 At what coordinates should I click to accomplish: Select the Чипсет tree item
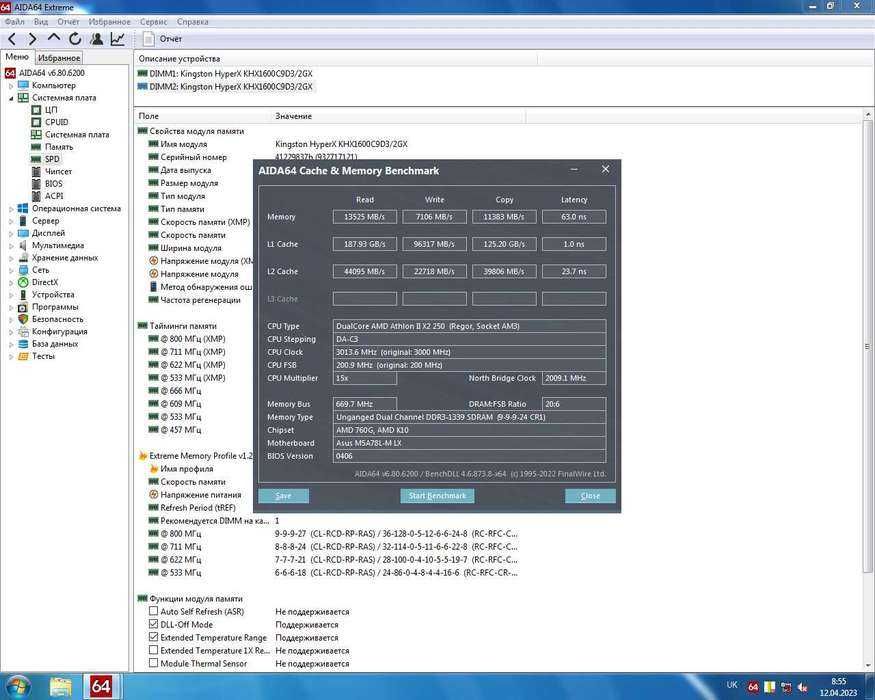58,171
